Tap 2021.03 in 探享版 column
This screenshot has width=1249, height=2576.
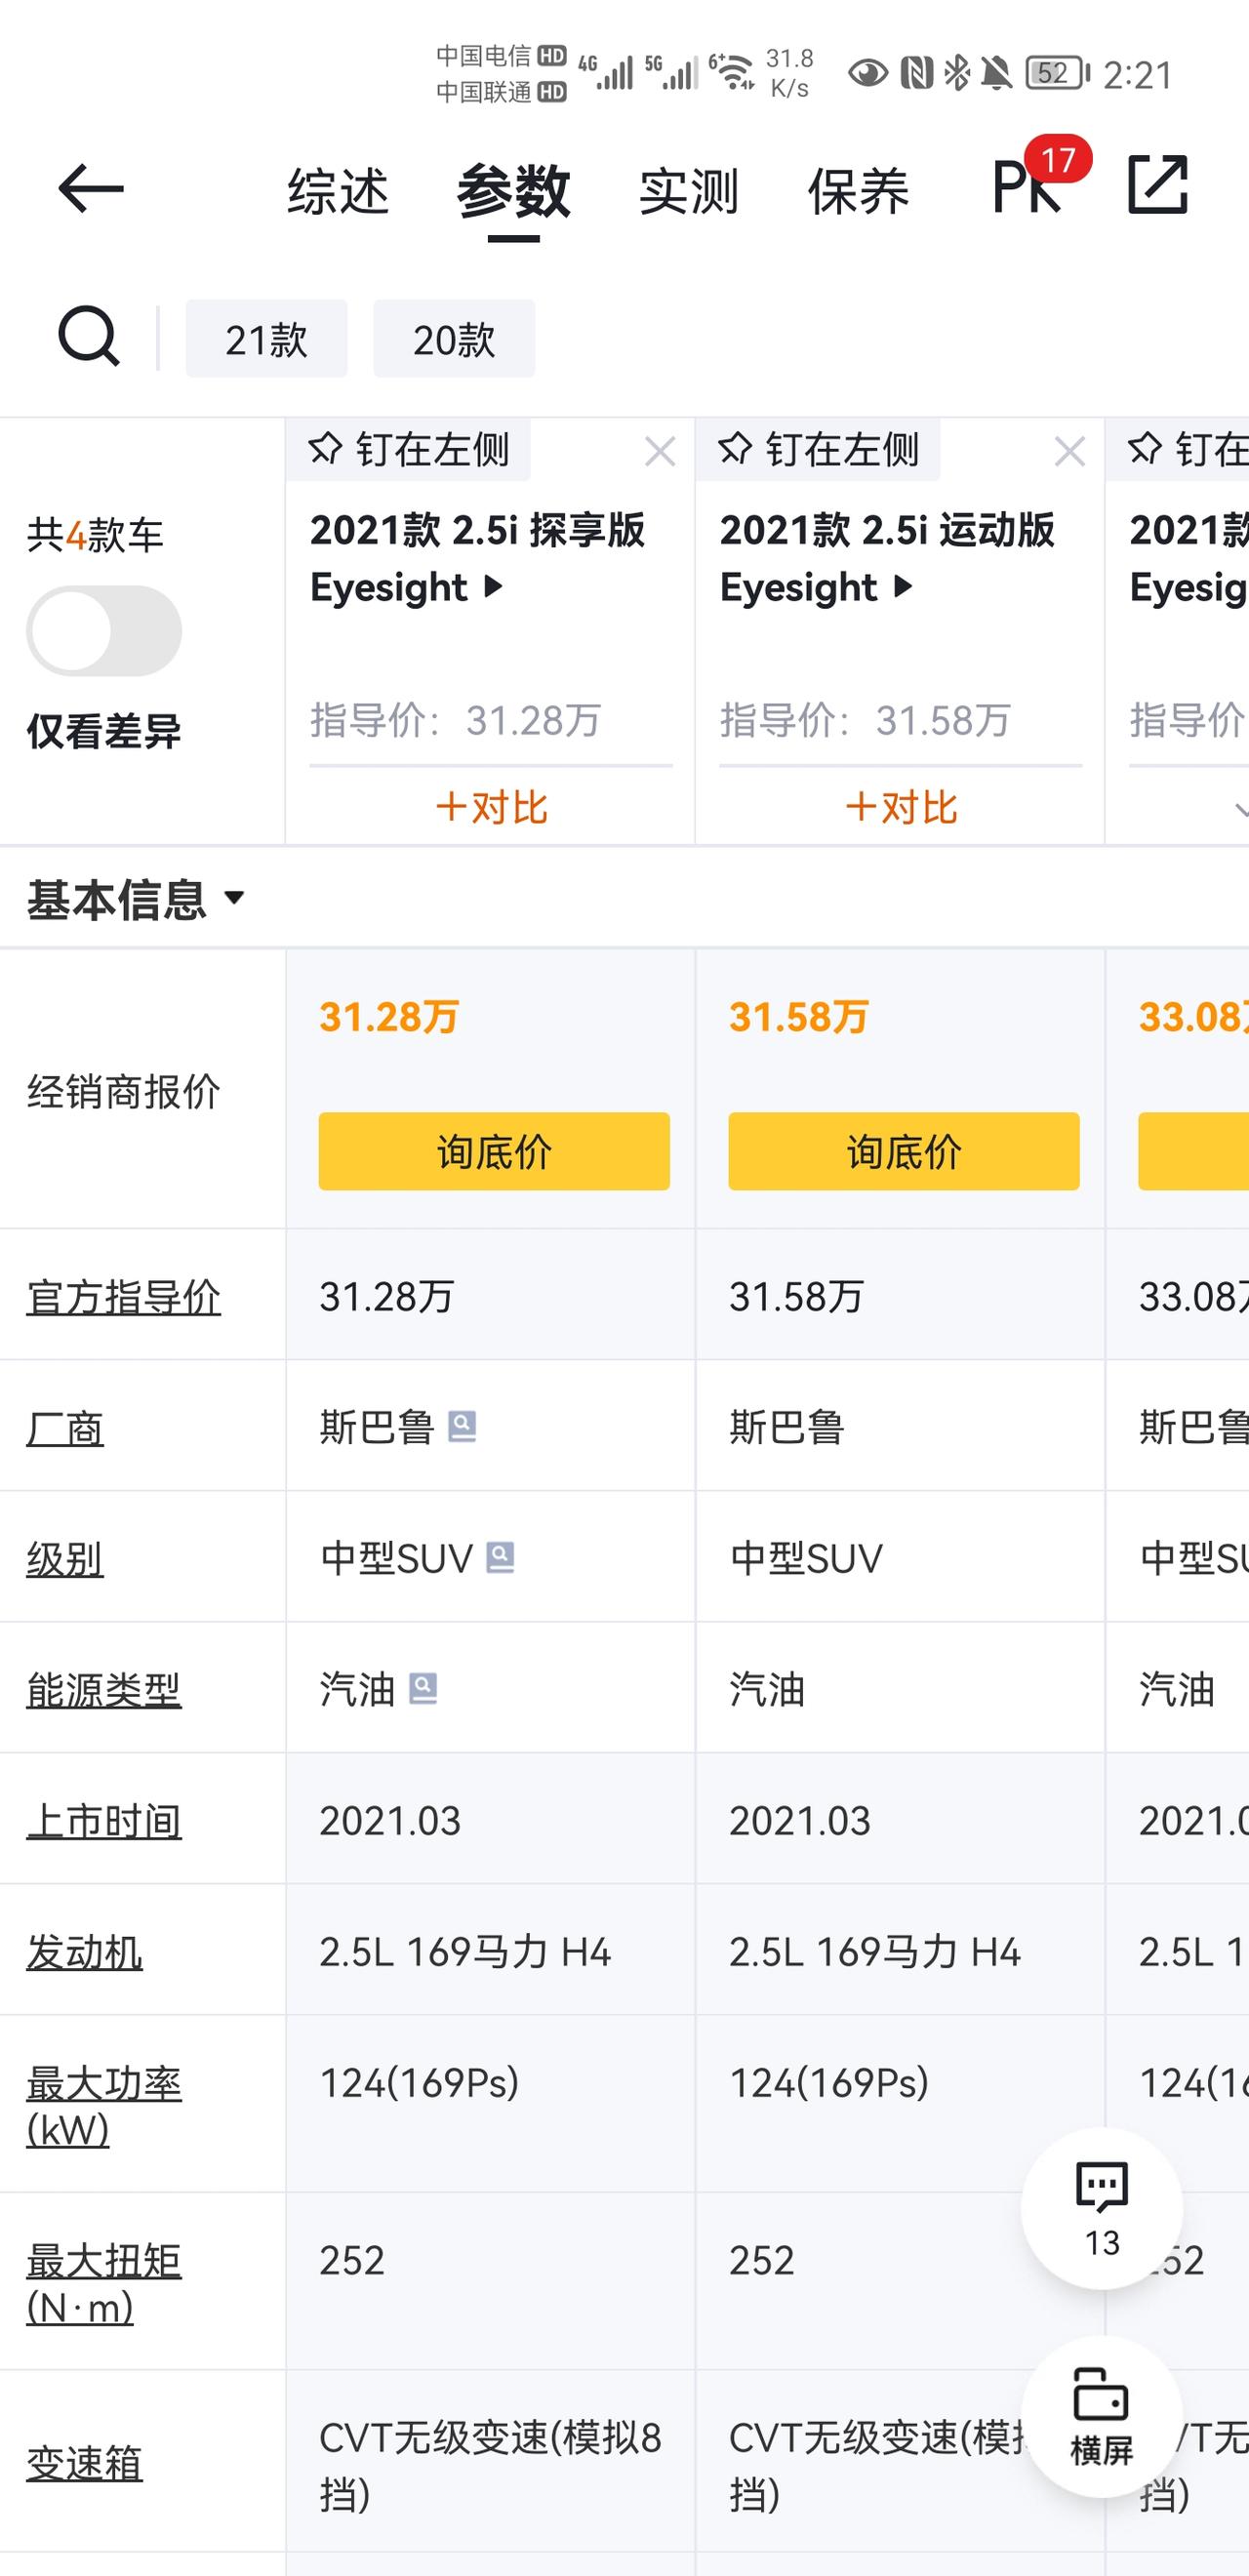[390, 1821]
